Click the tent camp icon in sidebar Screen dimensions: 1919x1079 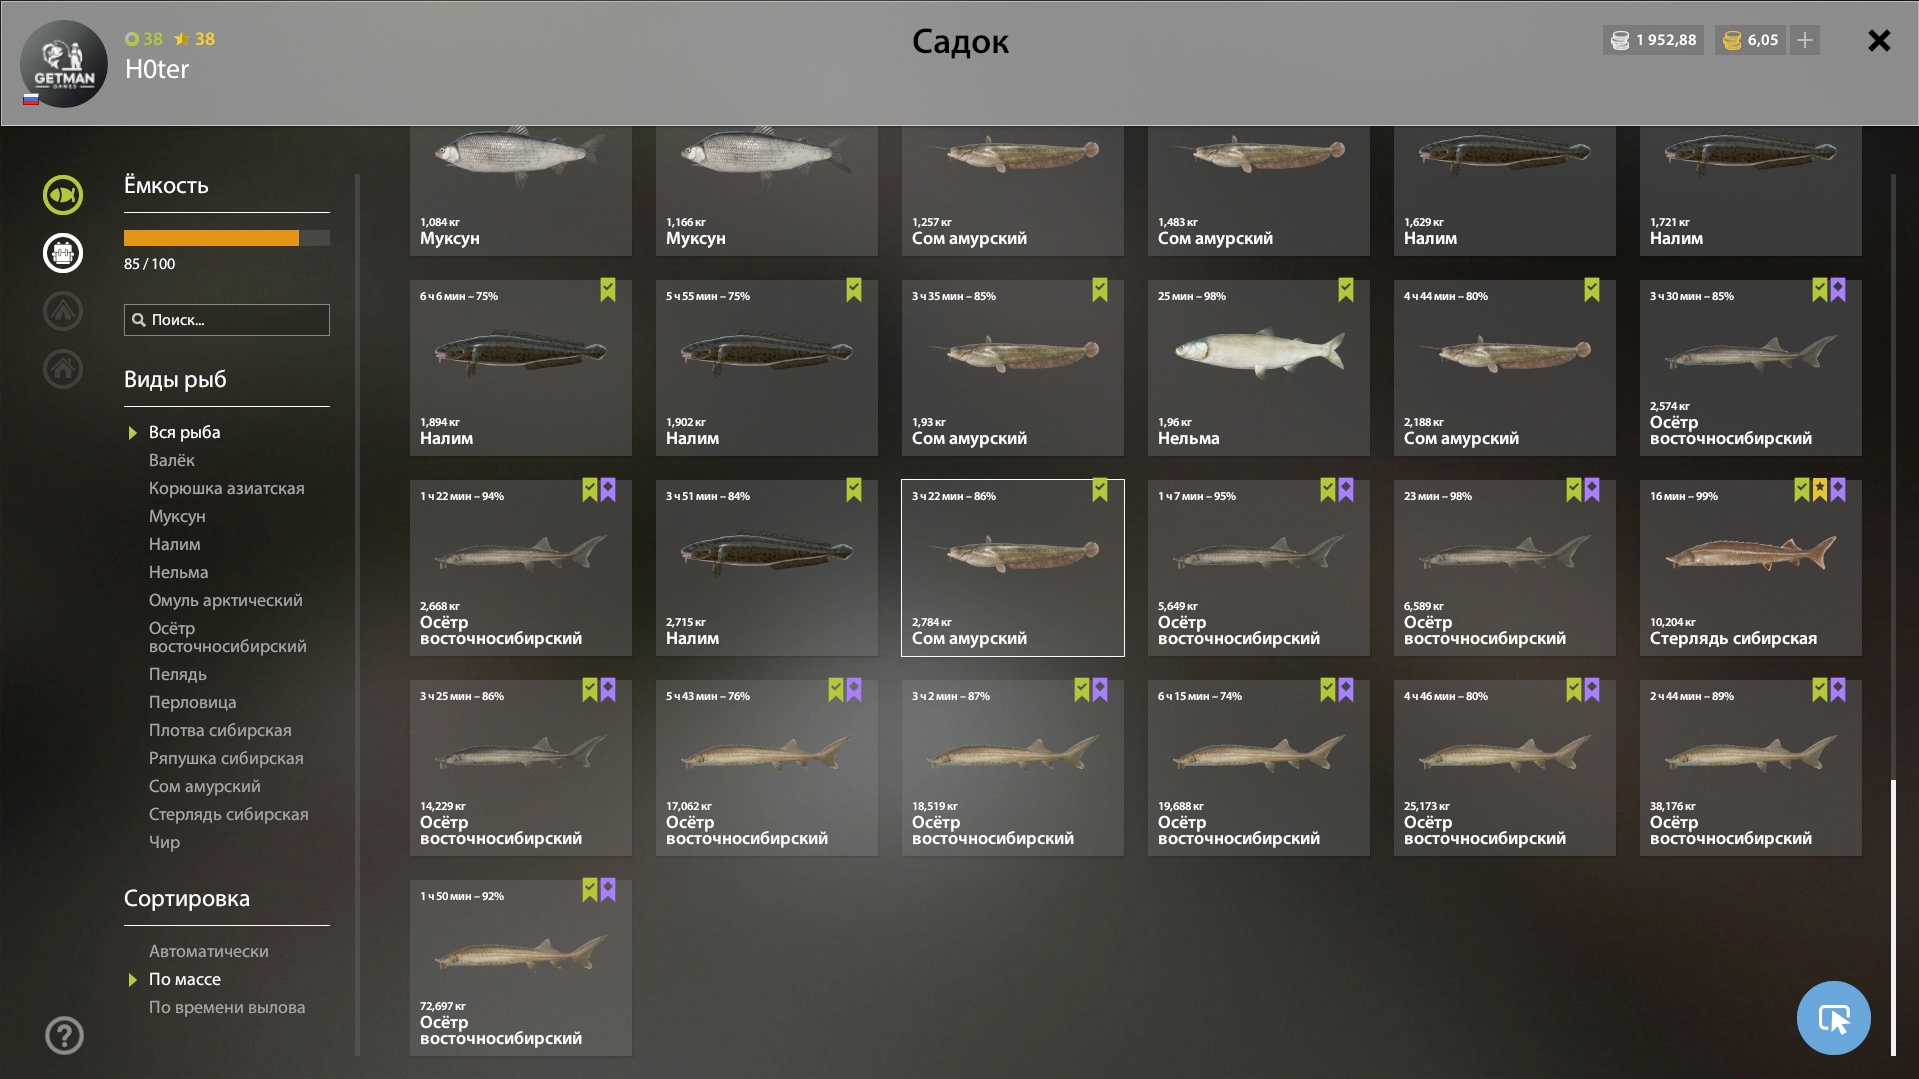coord(63,311)
